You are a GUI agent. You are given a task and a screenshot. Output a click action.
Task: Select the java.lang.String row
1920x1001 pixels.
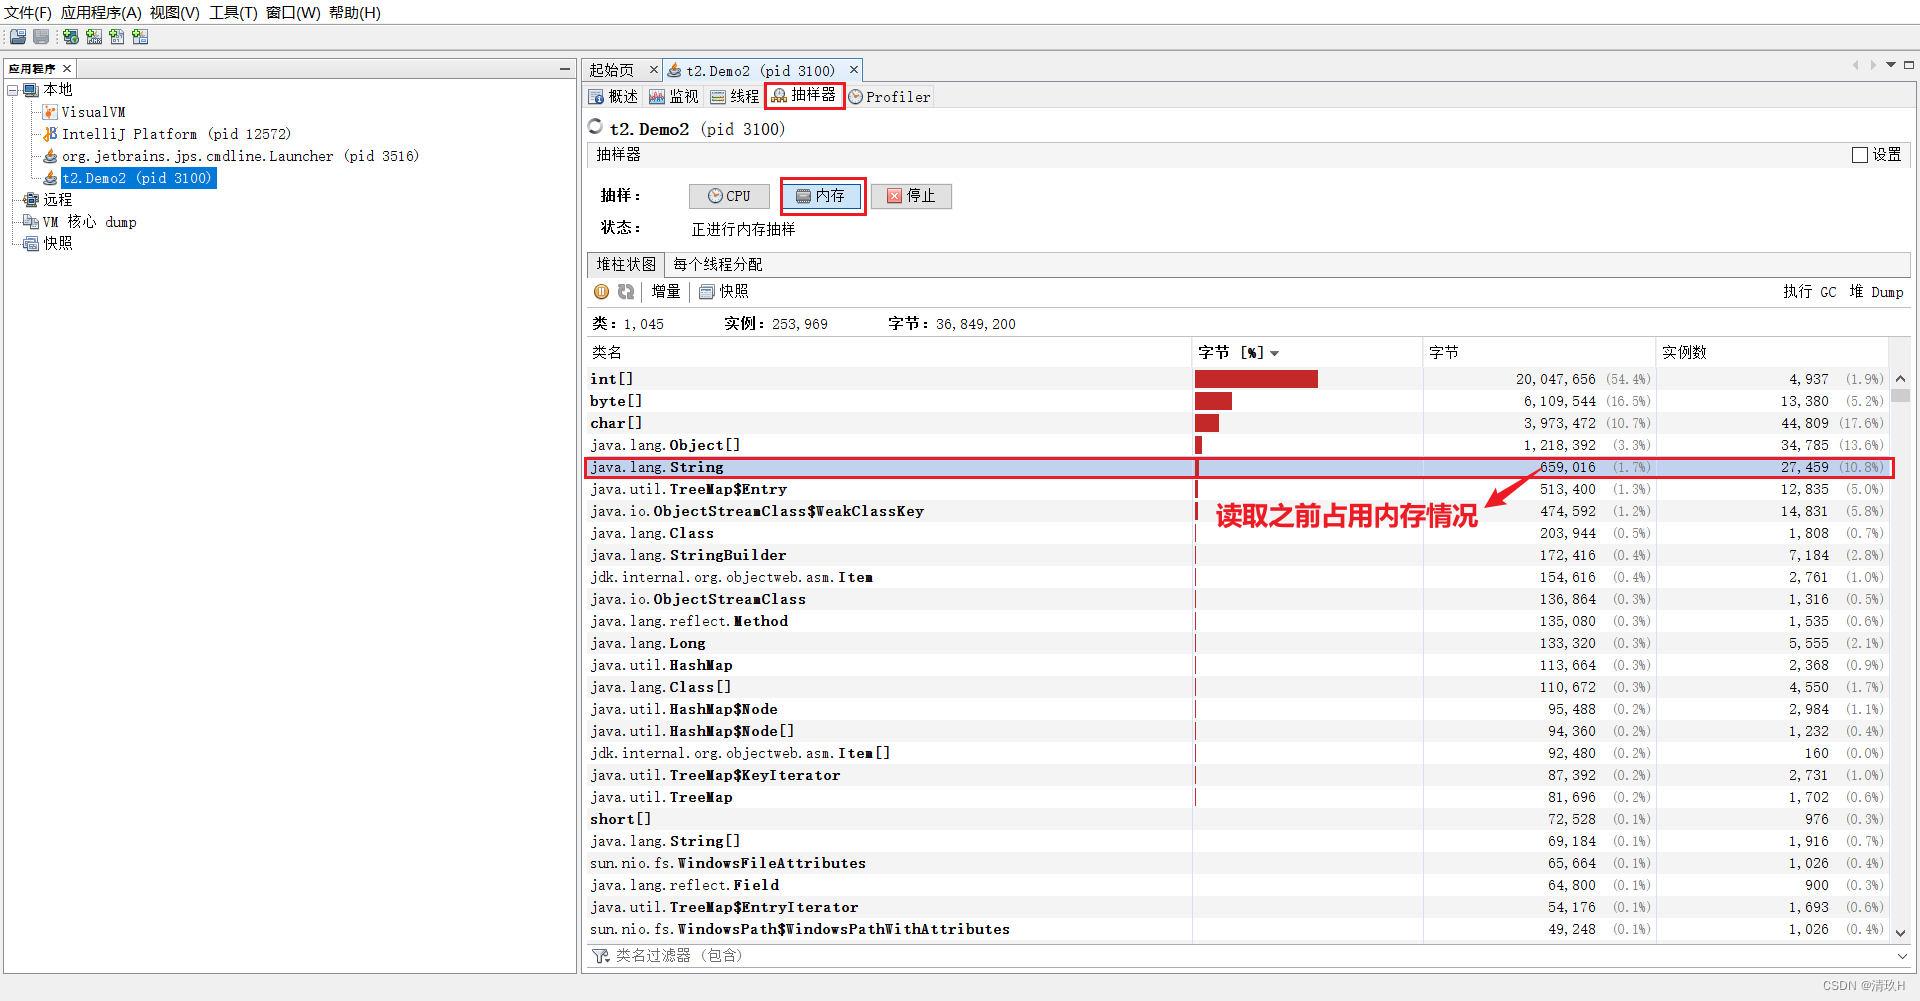pos(1237,467)
